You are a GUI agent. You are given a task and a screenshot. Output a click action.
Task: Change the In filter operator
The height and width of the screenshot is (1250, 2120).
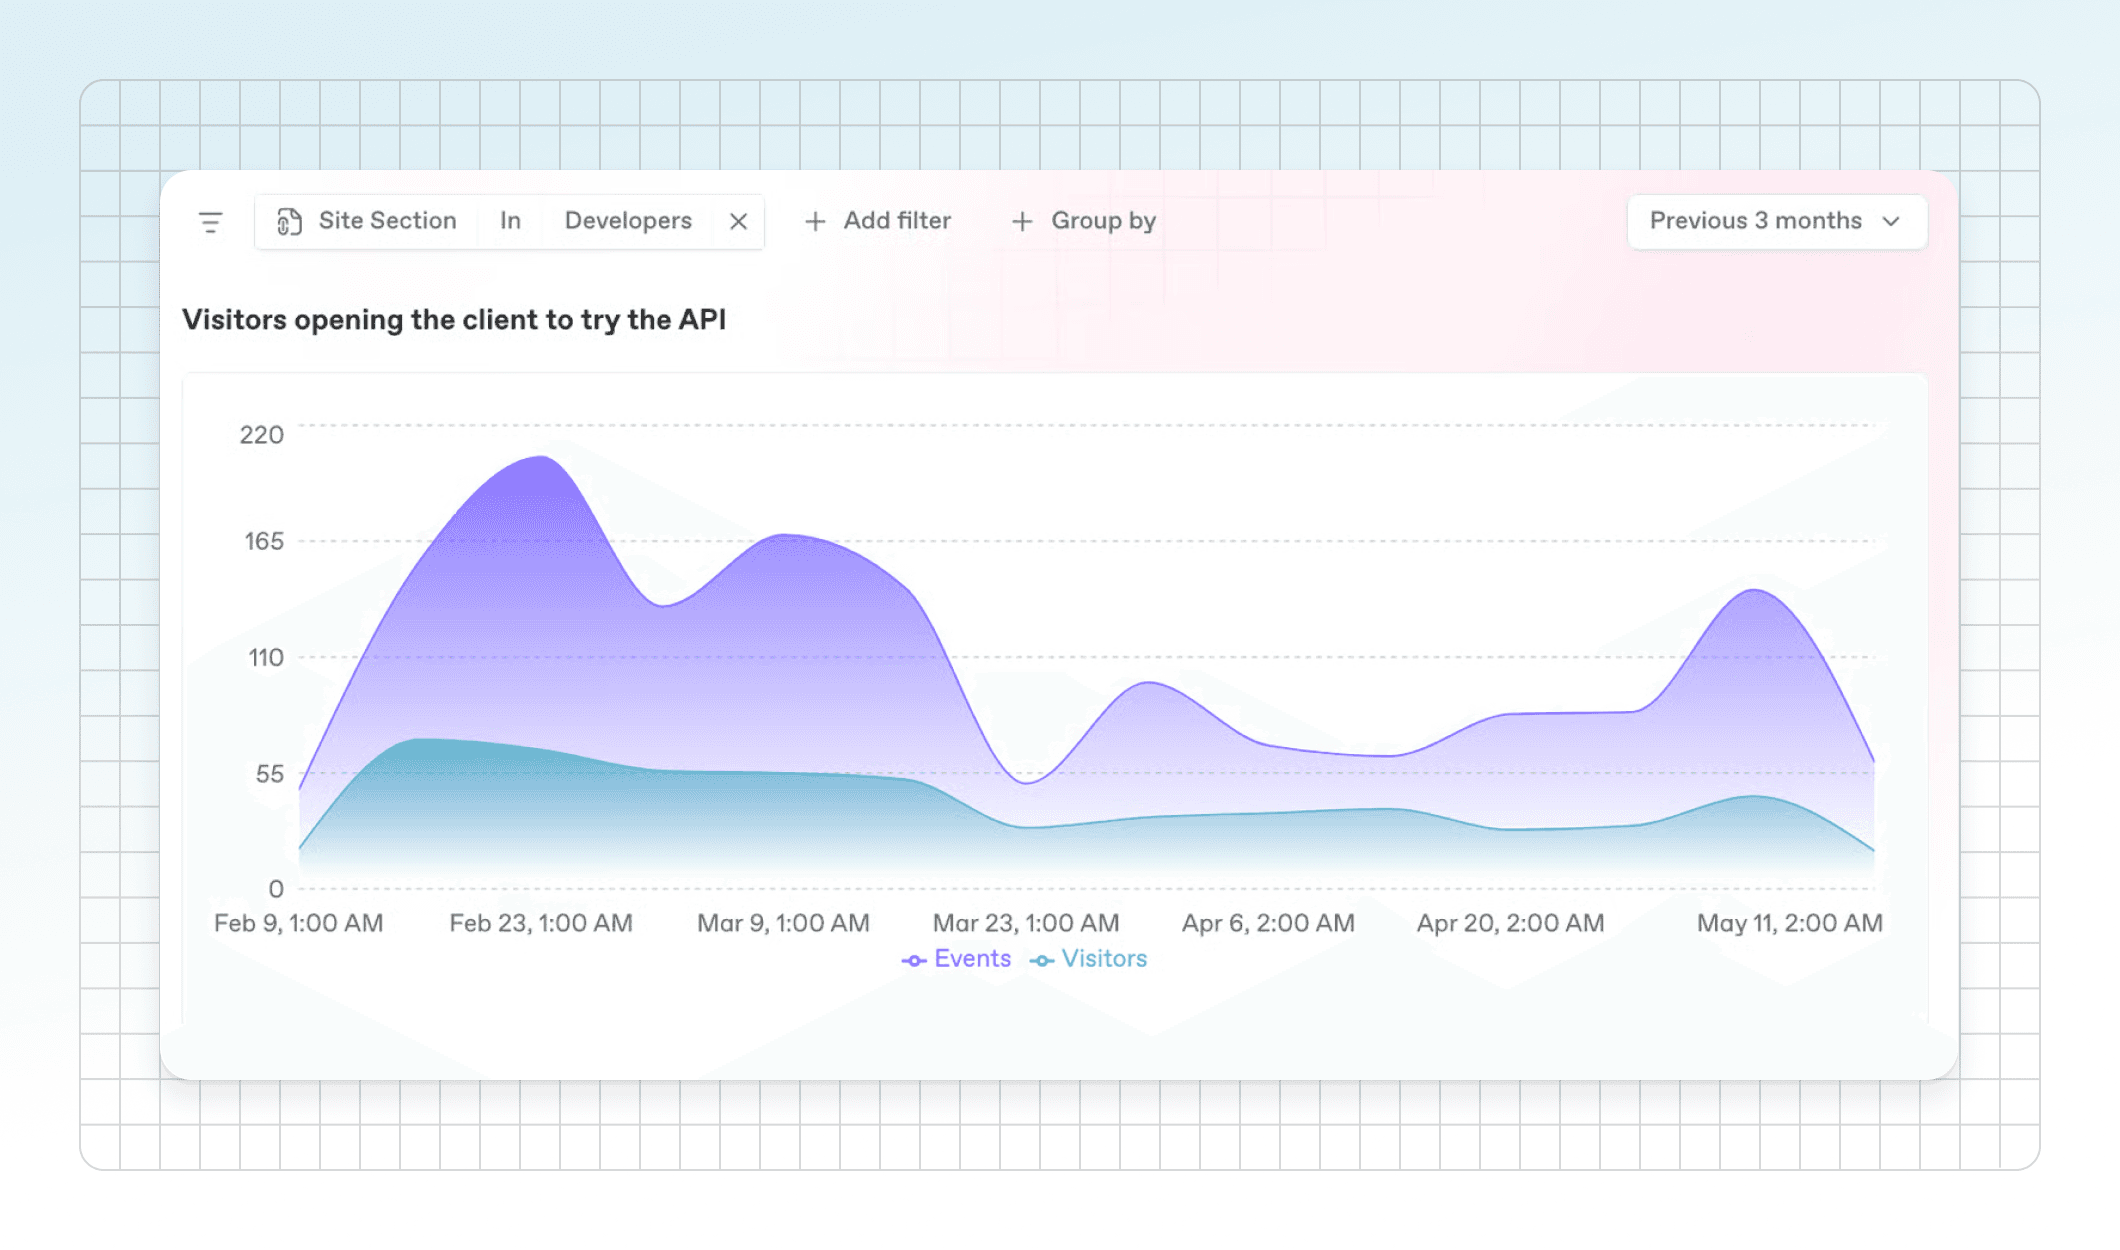pyautogui.click(x=510, y=222)
